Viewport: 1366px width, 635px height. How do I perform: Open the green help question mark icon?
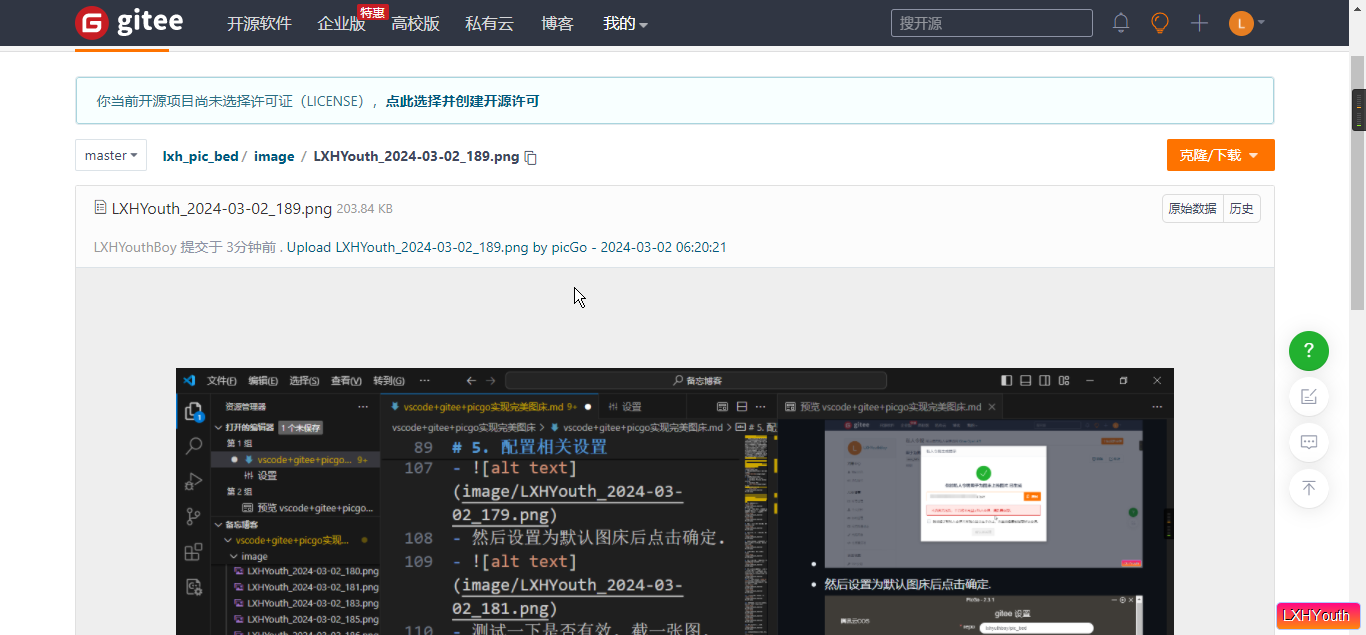point(1308,351)
